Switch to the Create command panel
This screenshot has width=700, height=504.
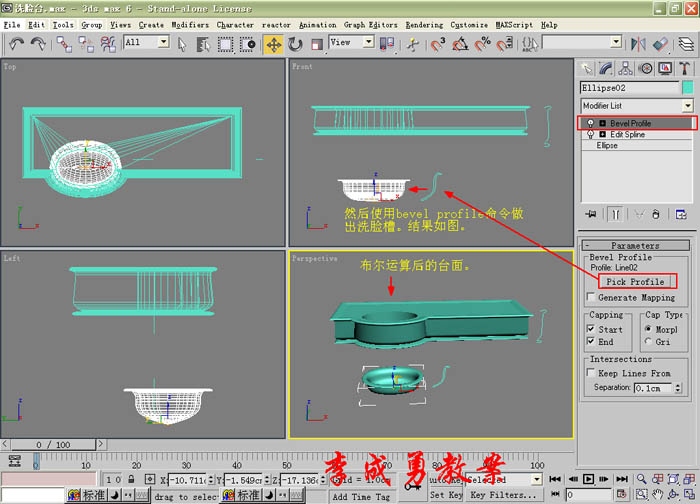click(587, 68)
